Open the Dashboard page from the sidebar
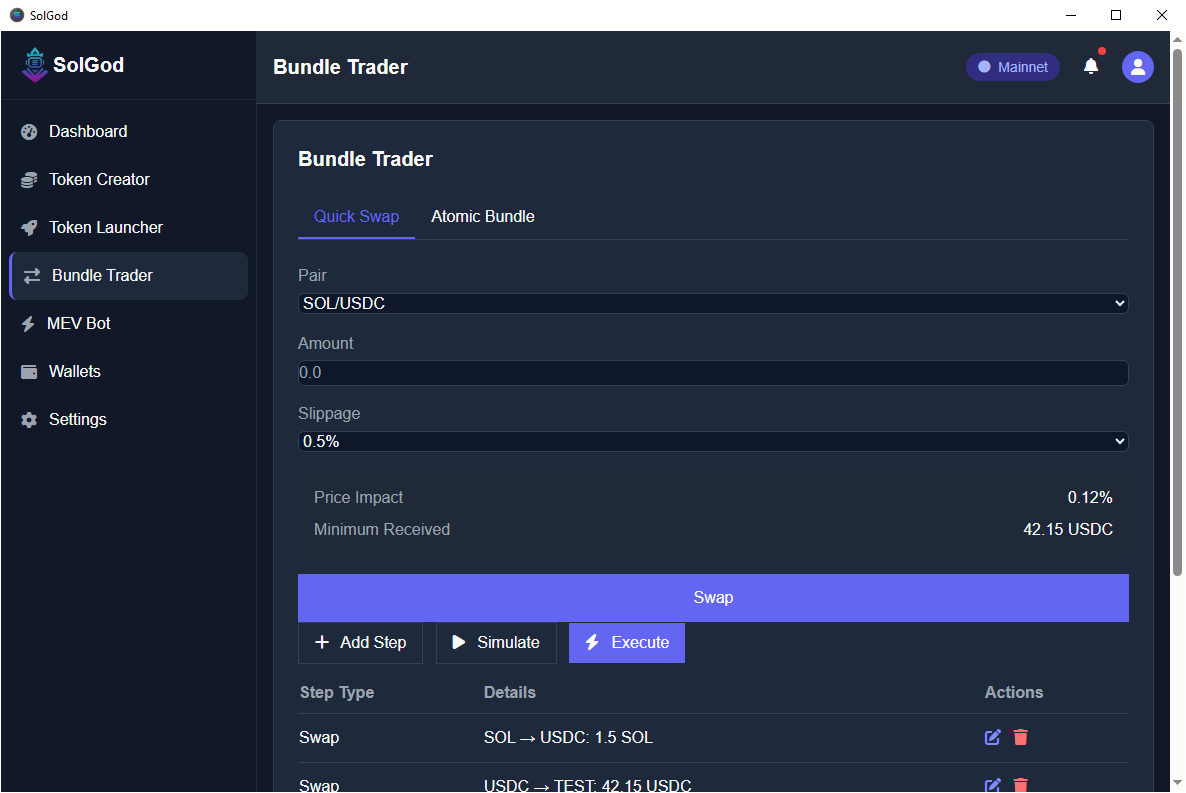Image resolution: width=1186 pixels, height=793 pixels. click(28, 131)
